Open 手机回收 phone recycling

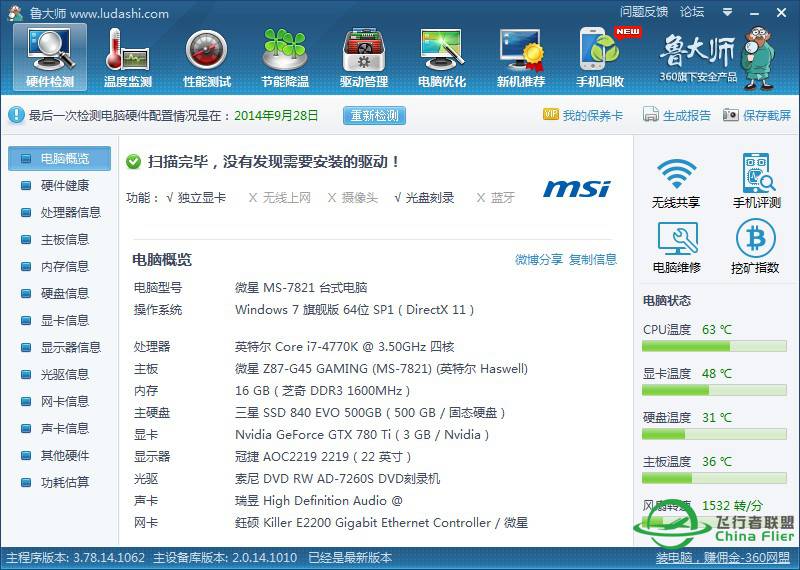600,57
